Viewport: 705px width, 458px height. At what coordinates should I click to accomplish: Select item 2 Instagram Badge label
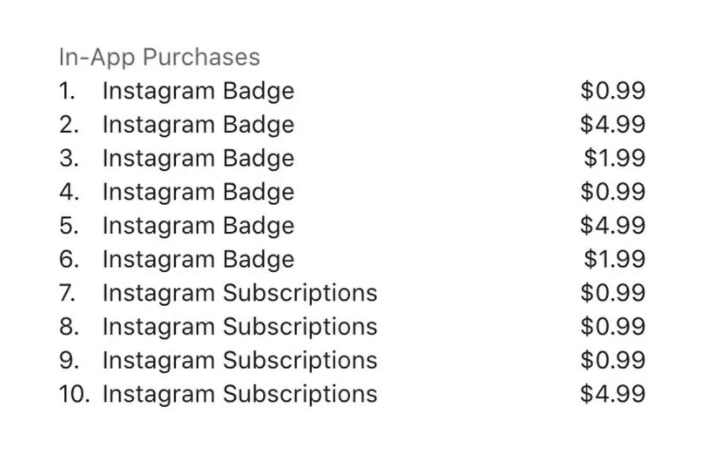[x=198, y=125]
